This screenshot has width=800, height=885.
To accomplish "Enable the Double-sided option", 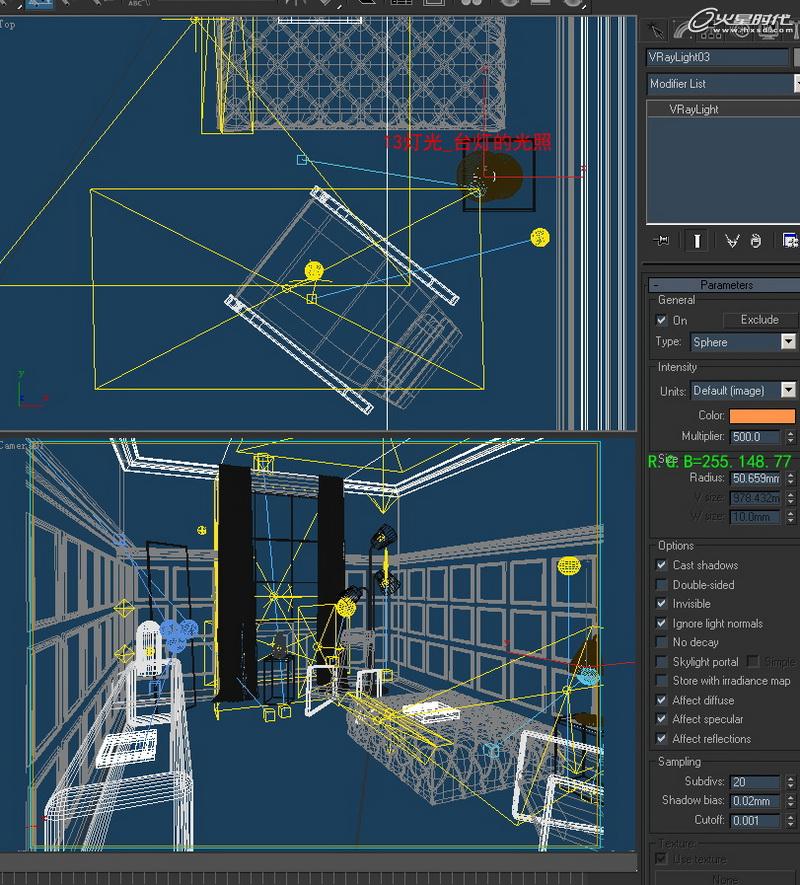I will [x=661, y=584].
